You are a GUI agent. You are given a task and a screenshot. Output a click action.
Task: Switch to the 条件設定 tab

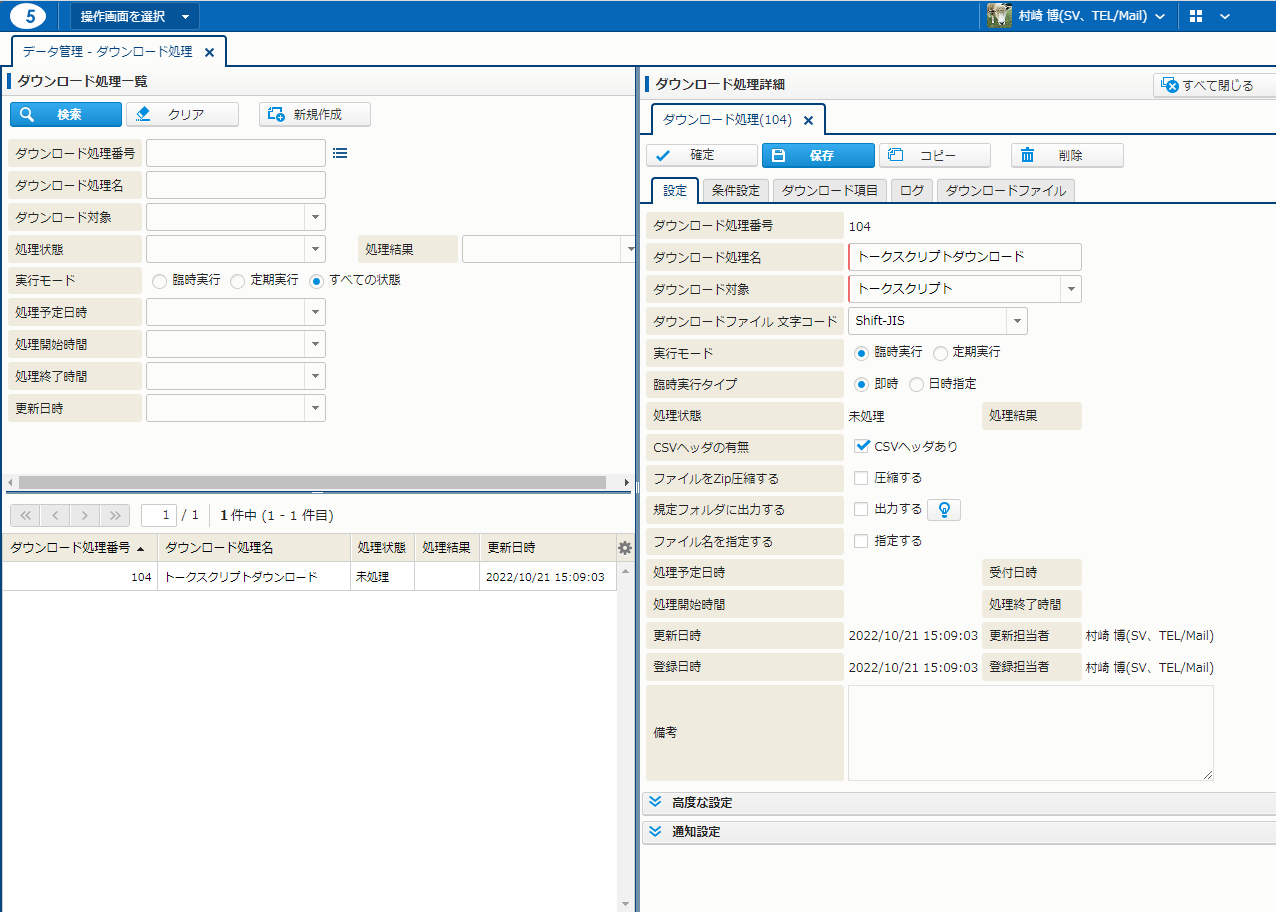736,190
